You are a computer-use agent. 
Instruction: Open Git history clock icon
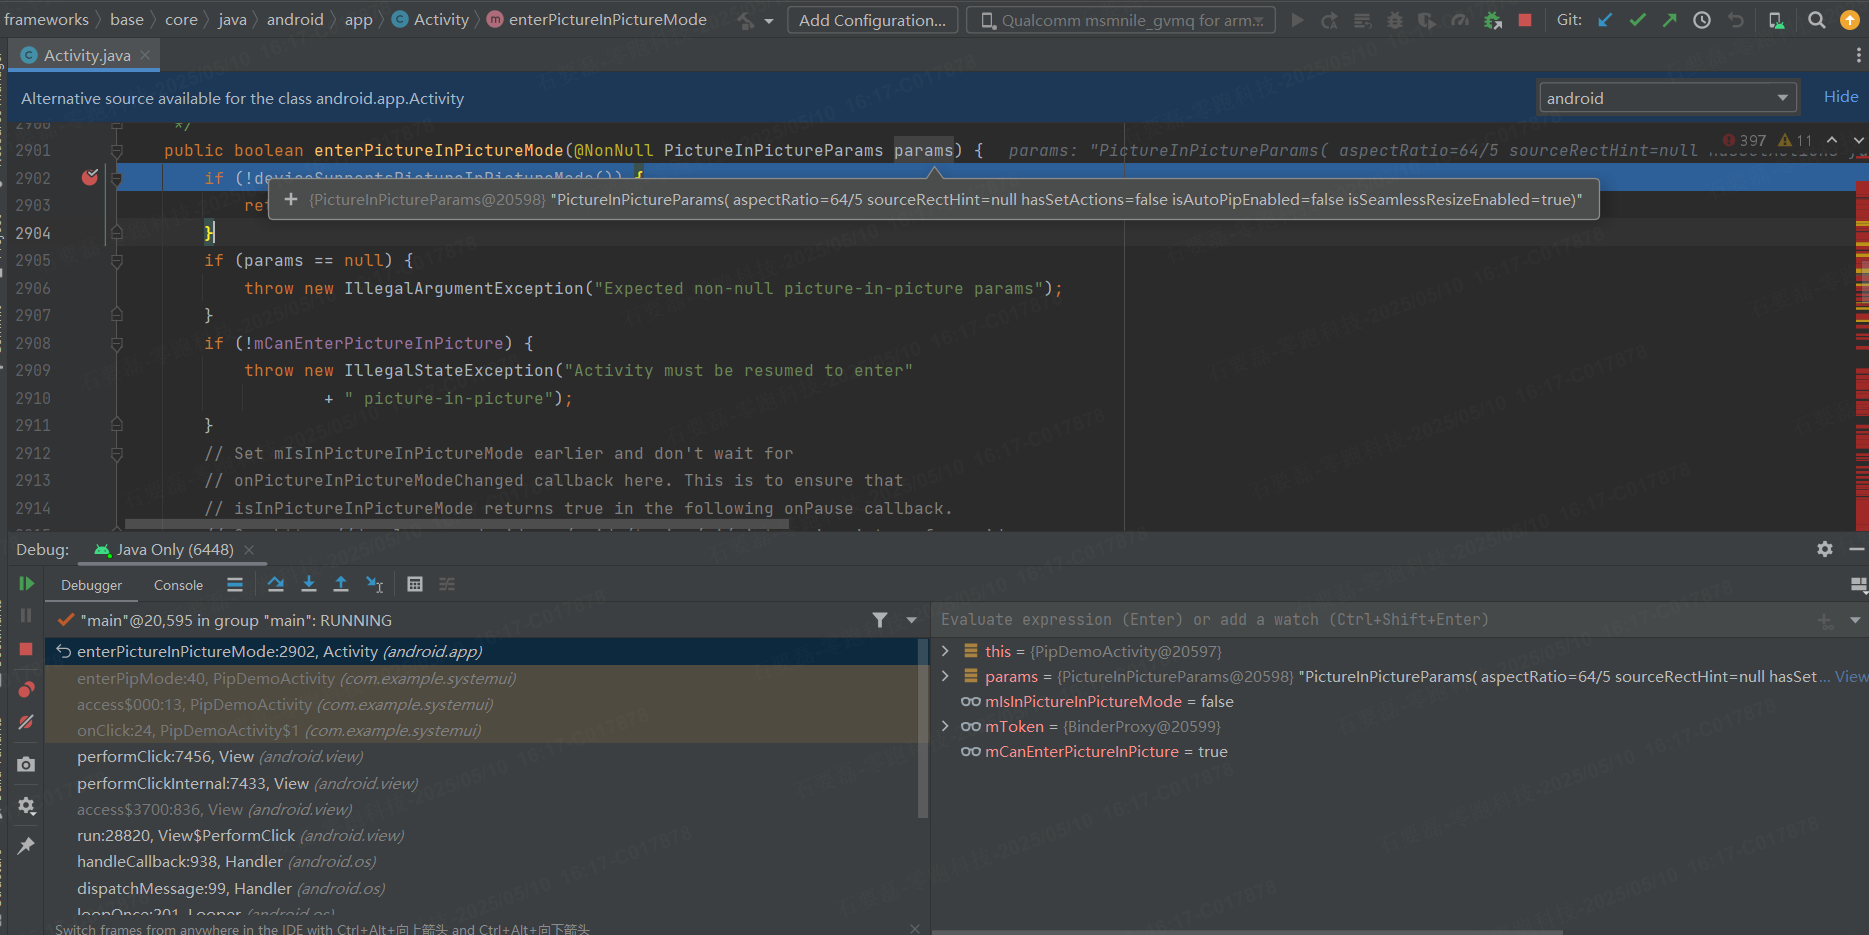click(x=1702, y=20)
